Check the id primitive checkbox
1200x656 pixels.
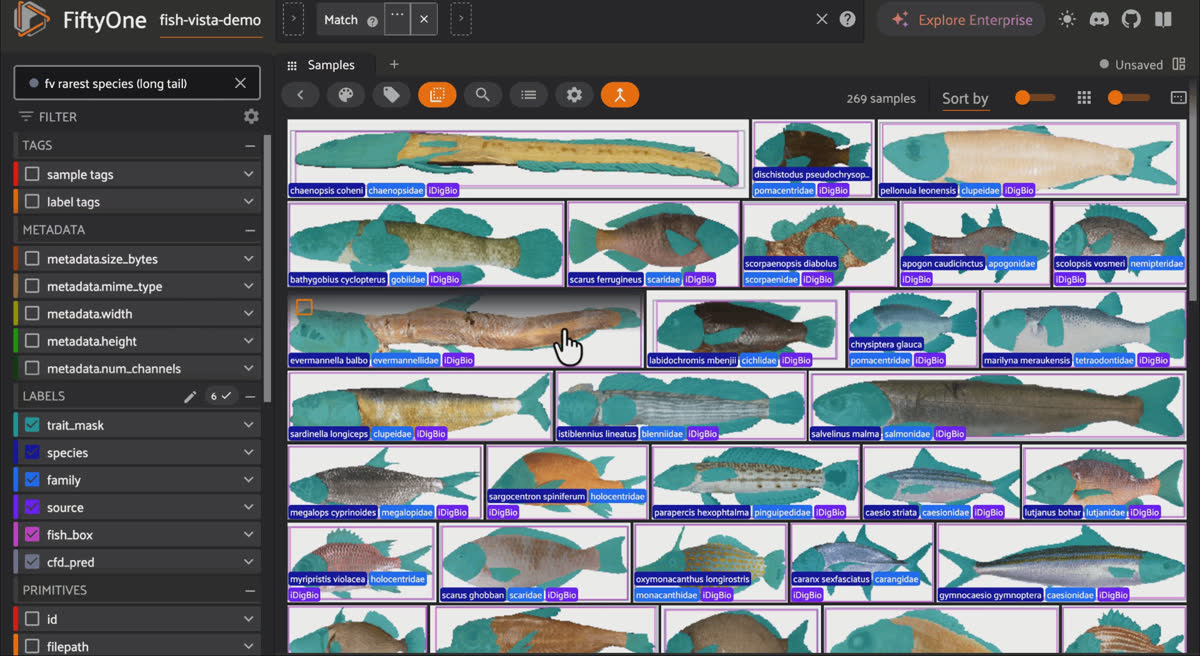(x=33, y=619)
